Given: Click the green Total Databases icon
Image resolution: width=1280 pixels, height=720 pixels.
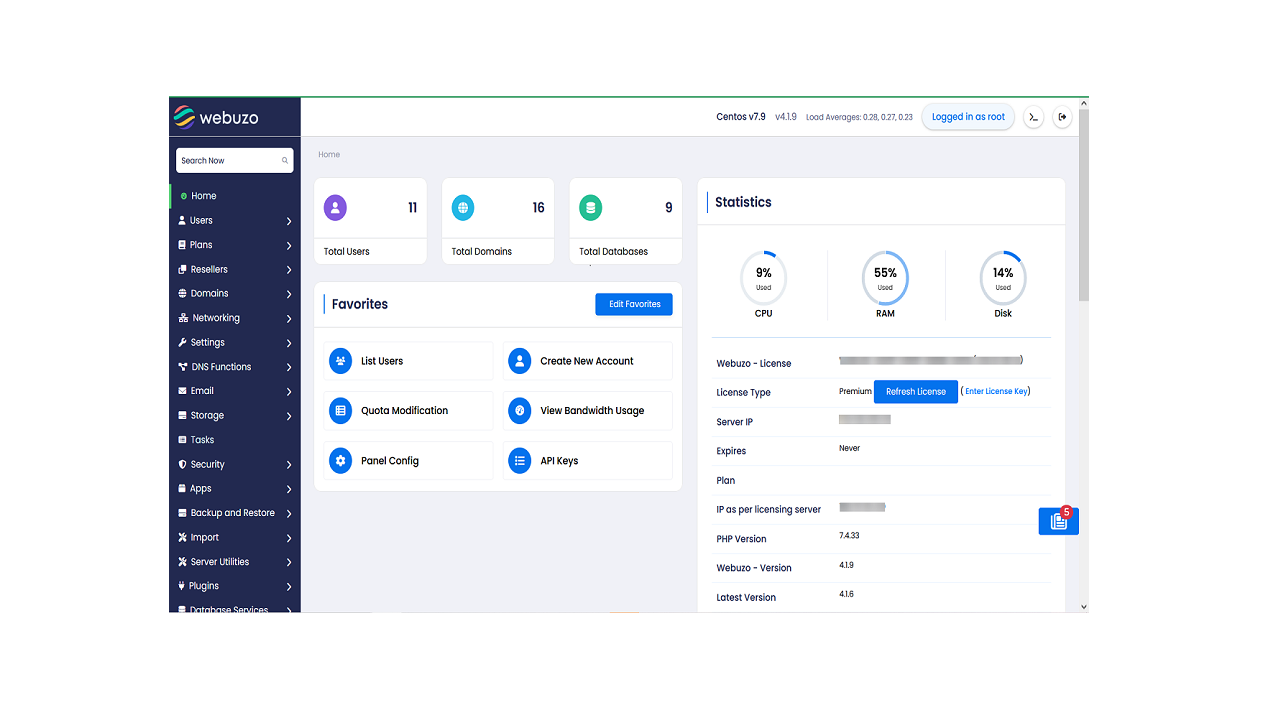Looking at the screenshot, I should (x=590, y=208).
